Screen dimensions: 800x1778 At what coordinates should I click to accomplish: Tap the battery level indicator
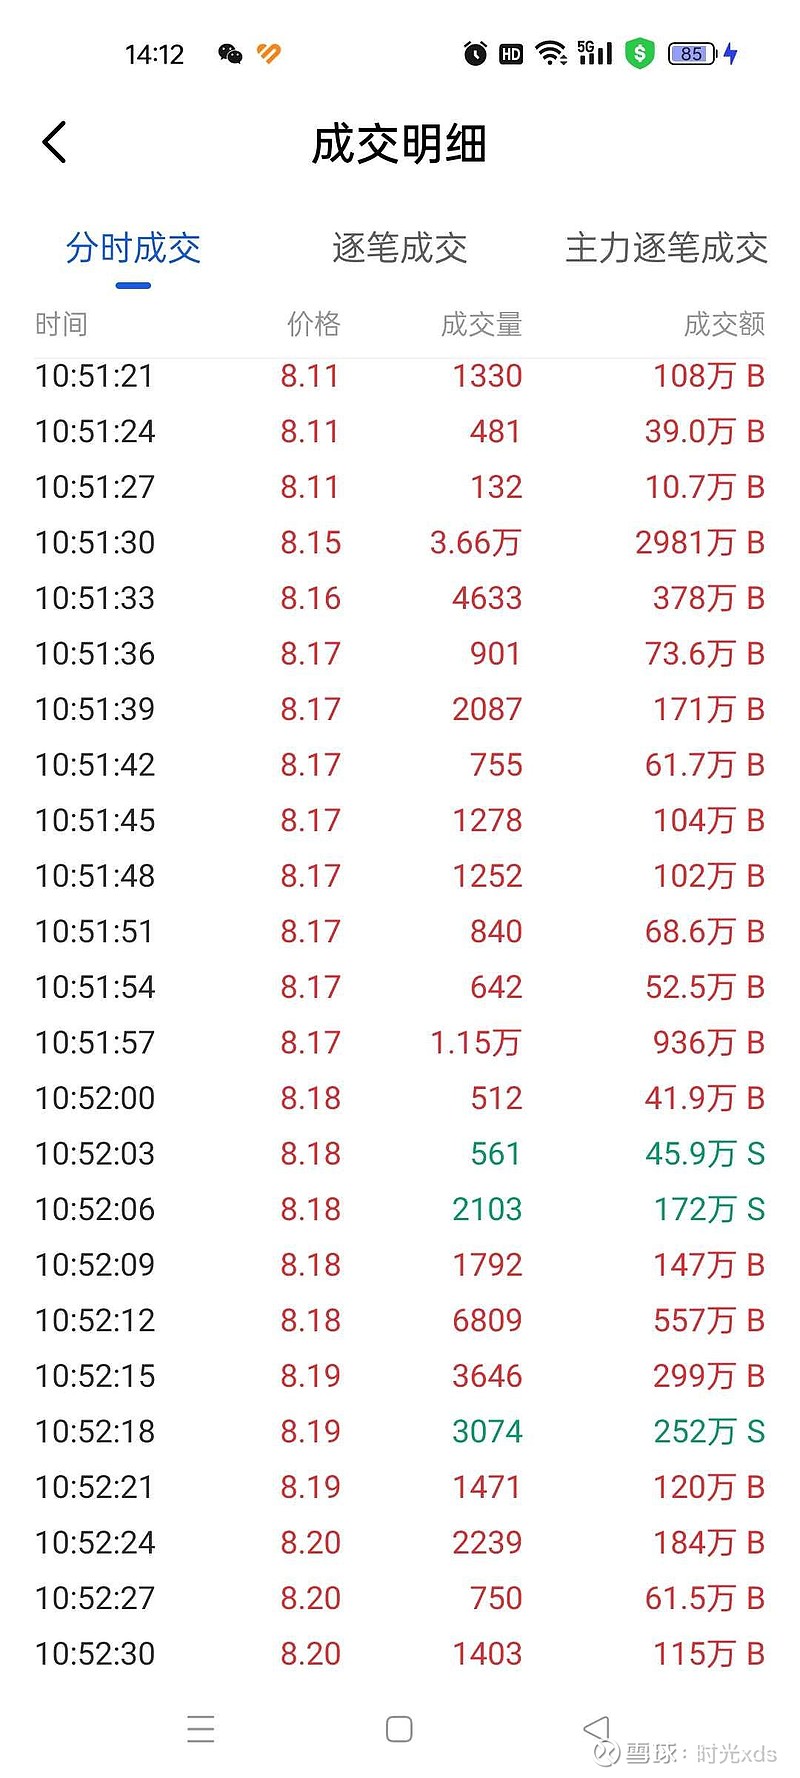692,54
